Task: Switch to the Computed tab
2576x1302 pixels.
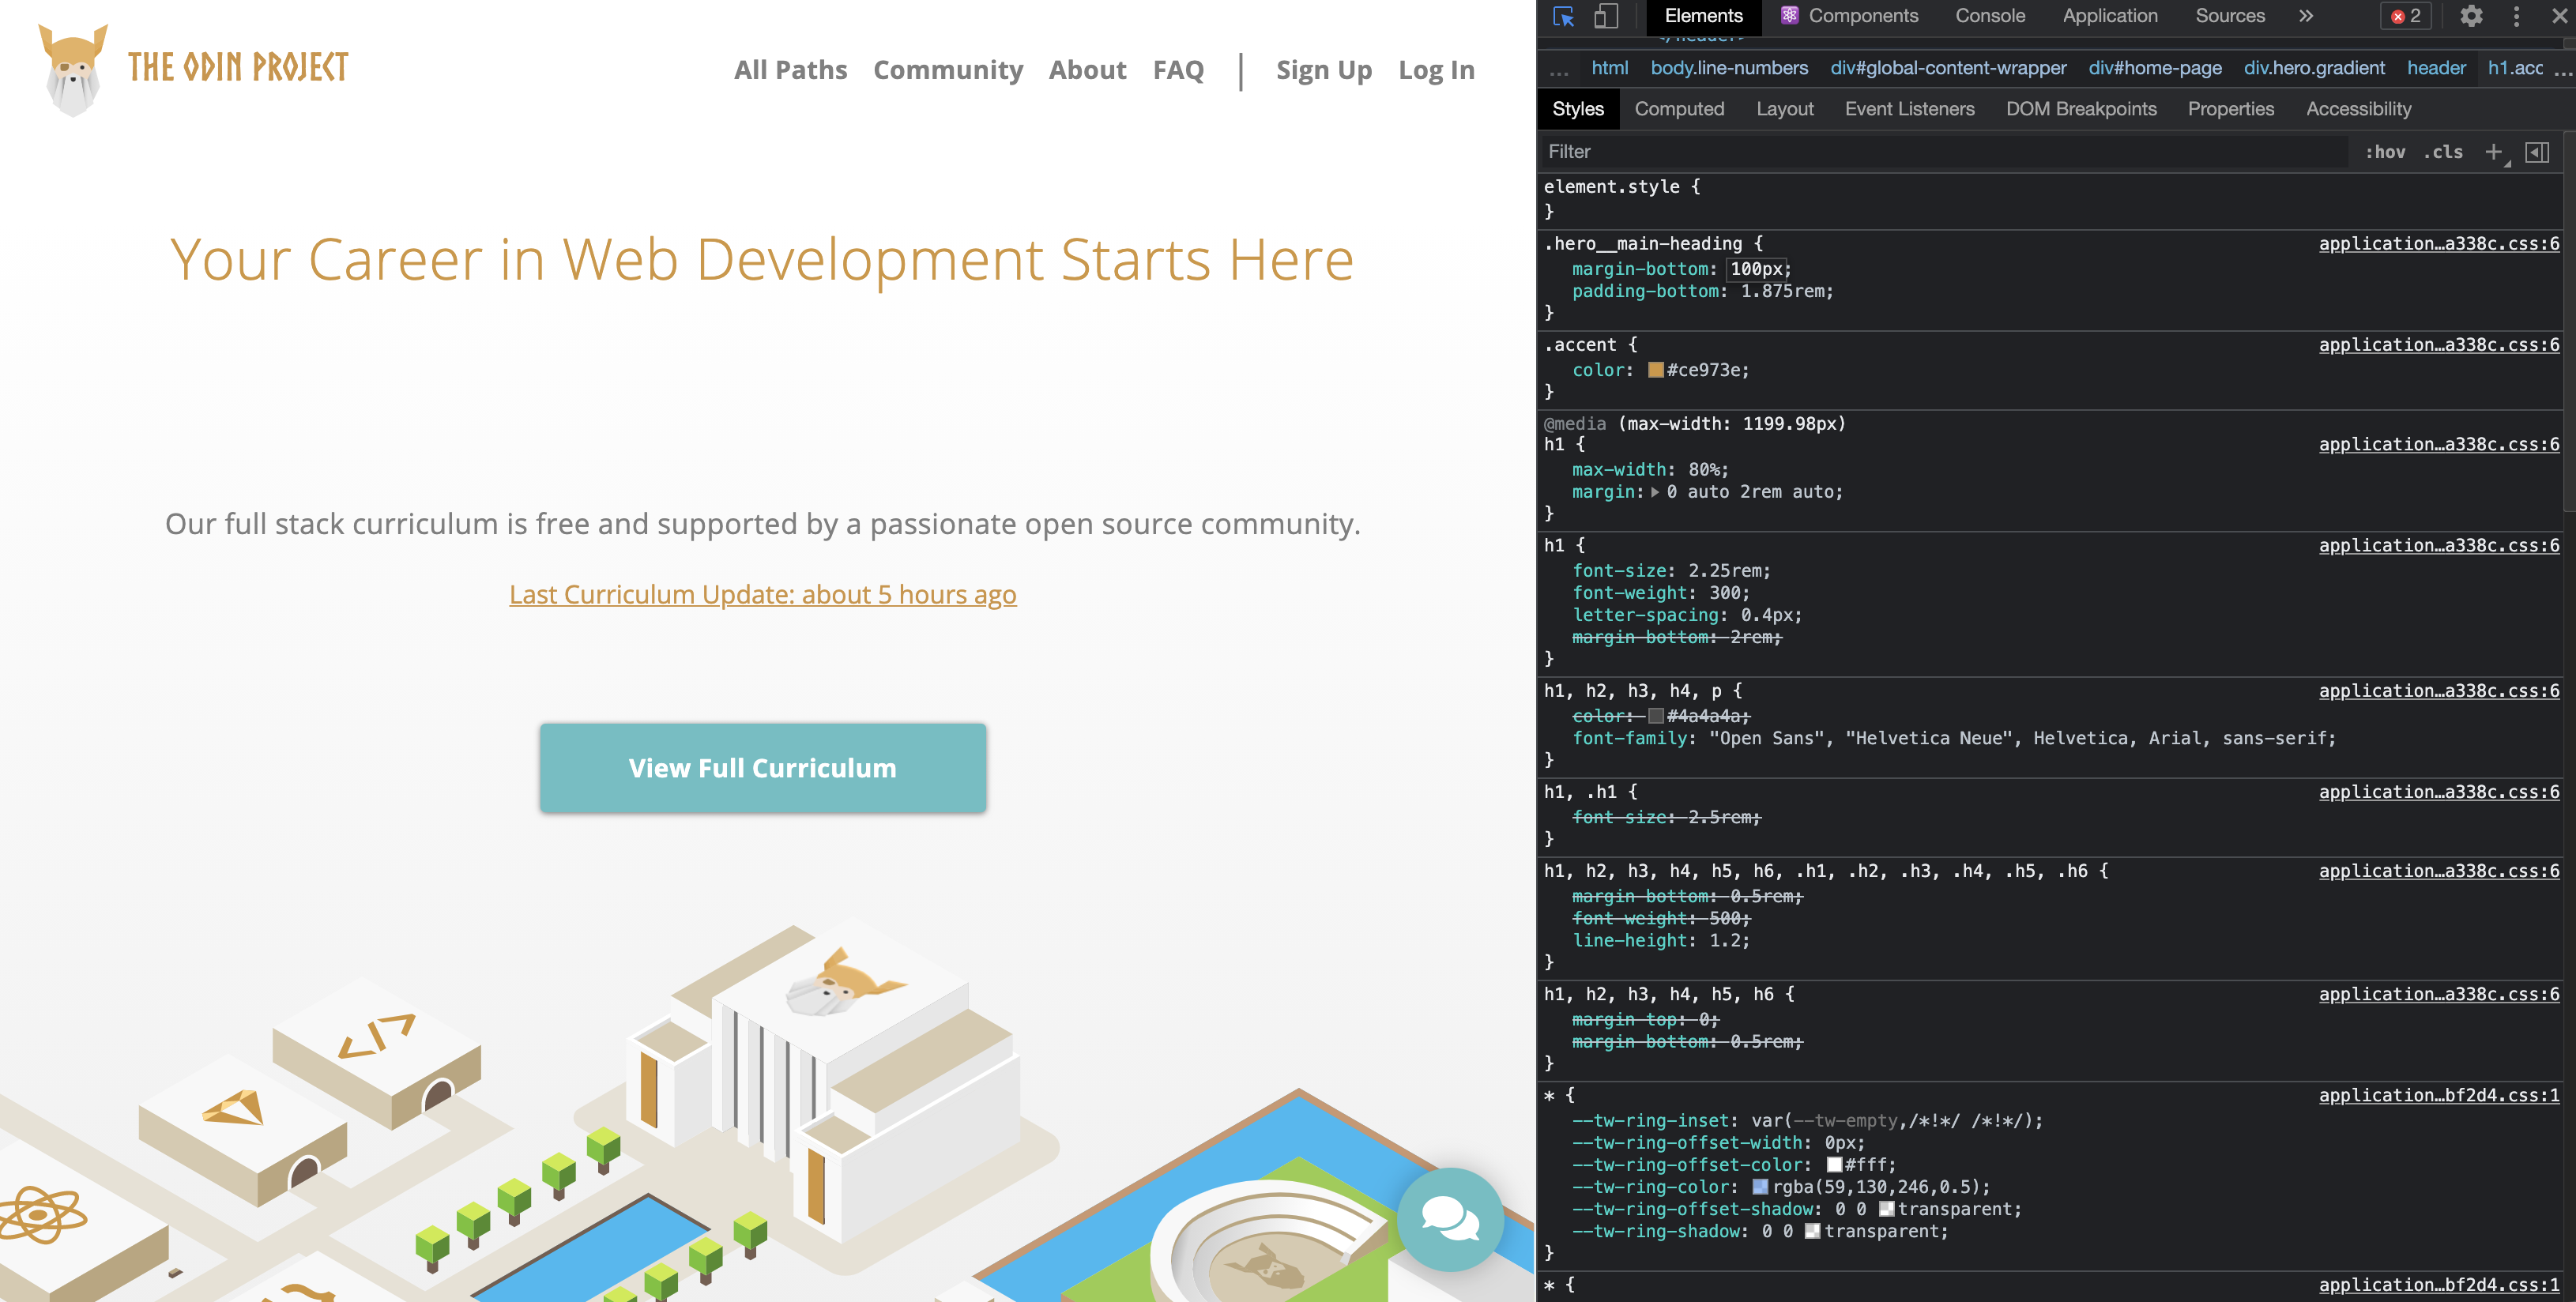Action: point(1679,109)
